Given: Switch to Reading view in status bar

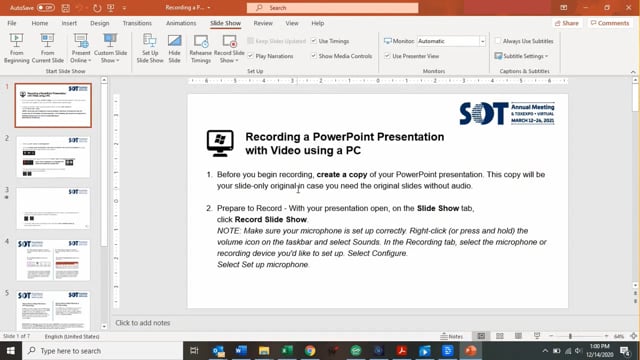Looking at the screenshot, I should point(518,336).
